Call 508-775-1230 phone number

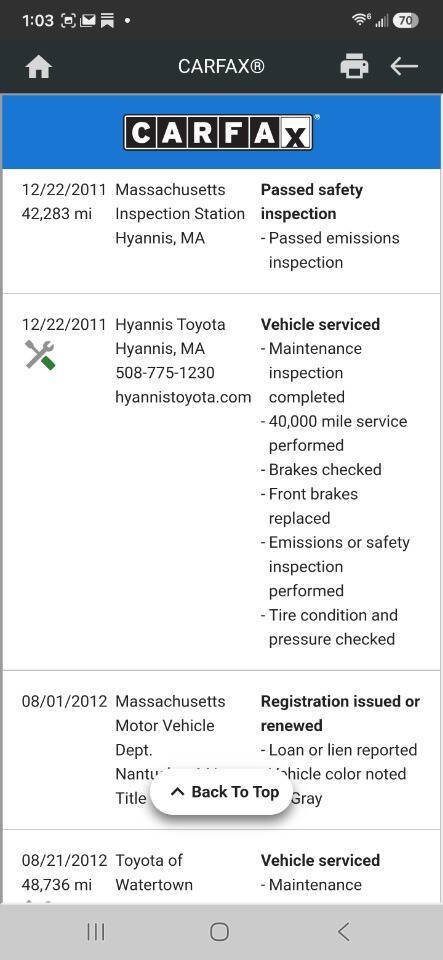[x=165, y=373]
